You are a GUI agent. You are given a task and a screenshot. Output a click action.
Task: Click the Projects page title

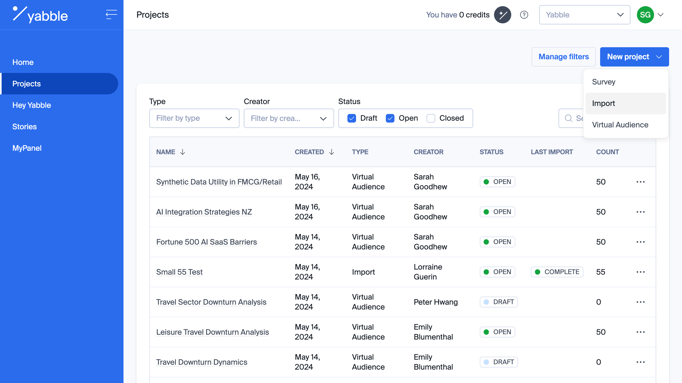point(153,15)
